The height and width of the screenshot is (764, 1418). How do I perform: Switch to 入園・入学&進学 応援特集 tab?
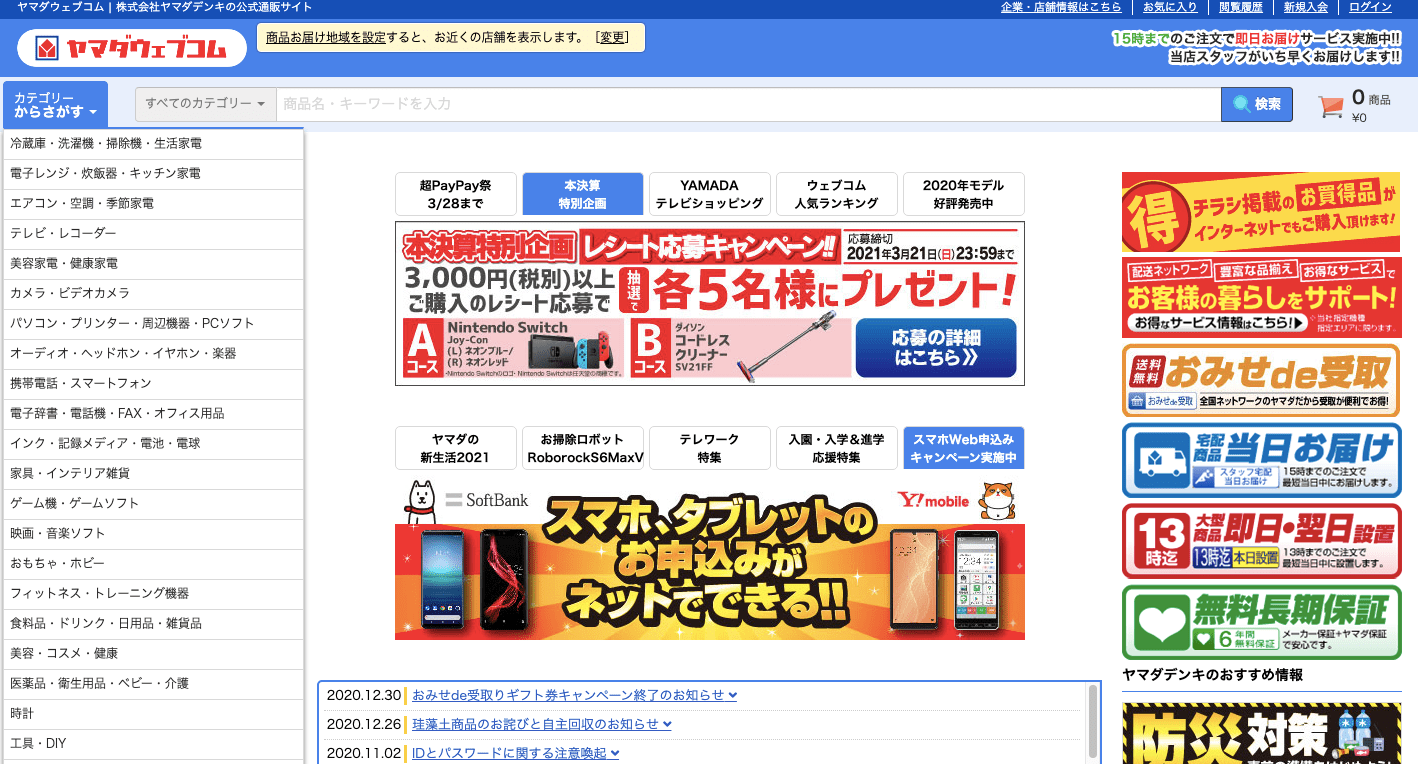[x=837, y=448]
